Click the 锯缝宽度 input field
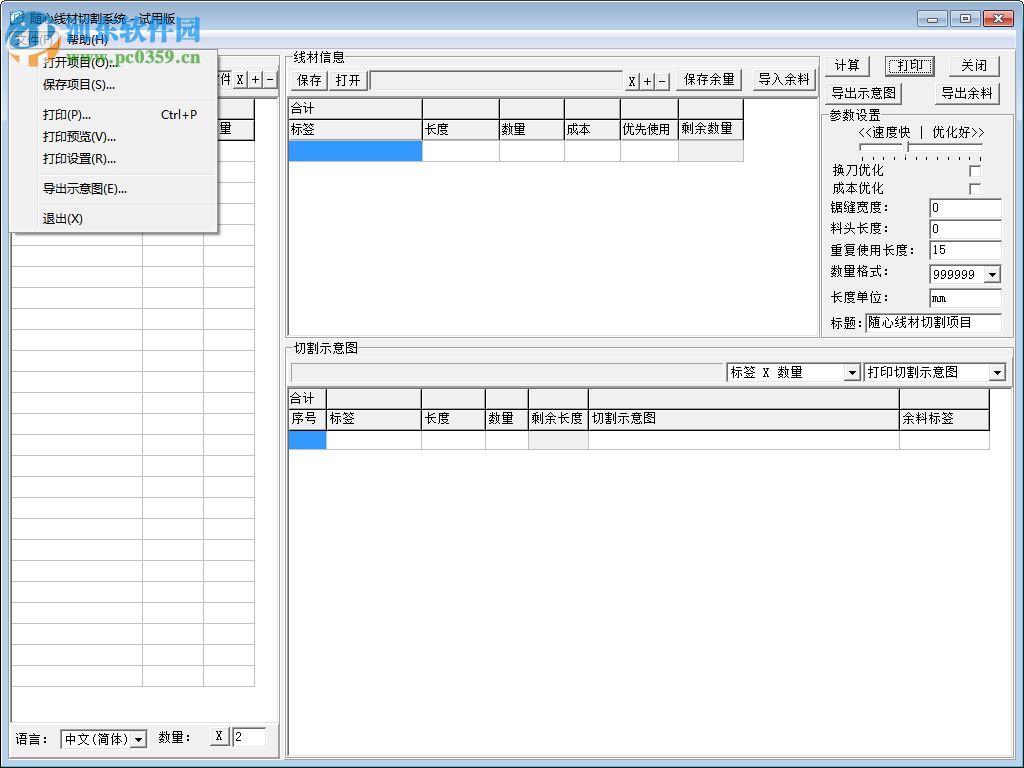 (965, 208)
